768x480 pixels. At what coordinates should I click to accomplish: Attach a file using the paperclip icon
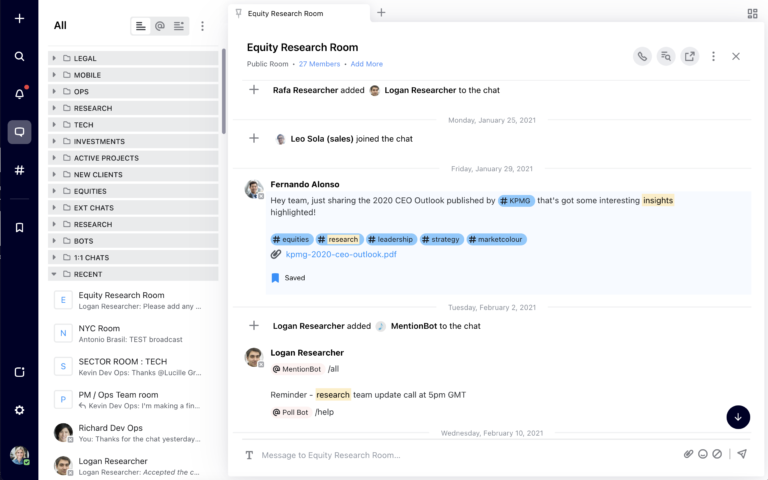coord(688,454)
